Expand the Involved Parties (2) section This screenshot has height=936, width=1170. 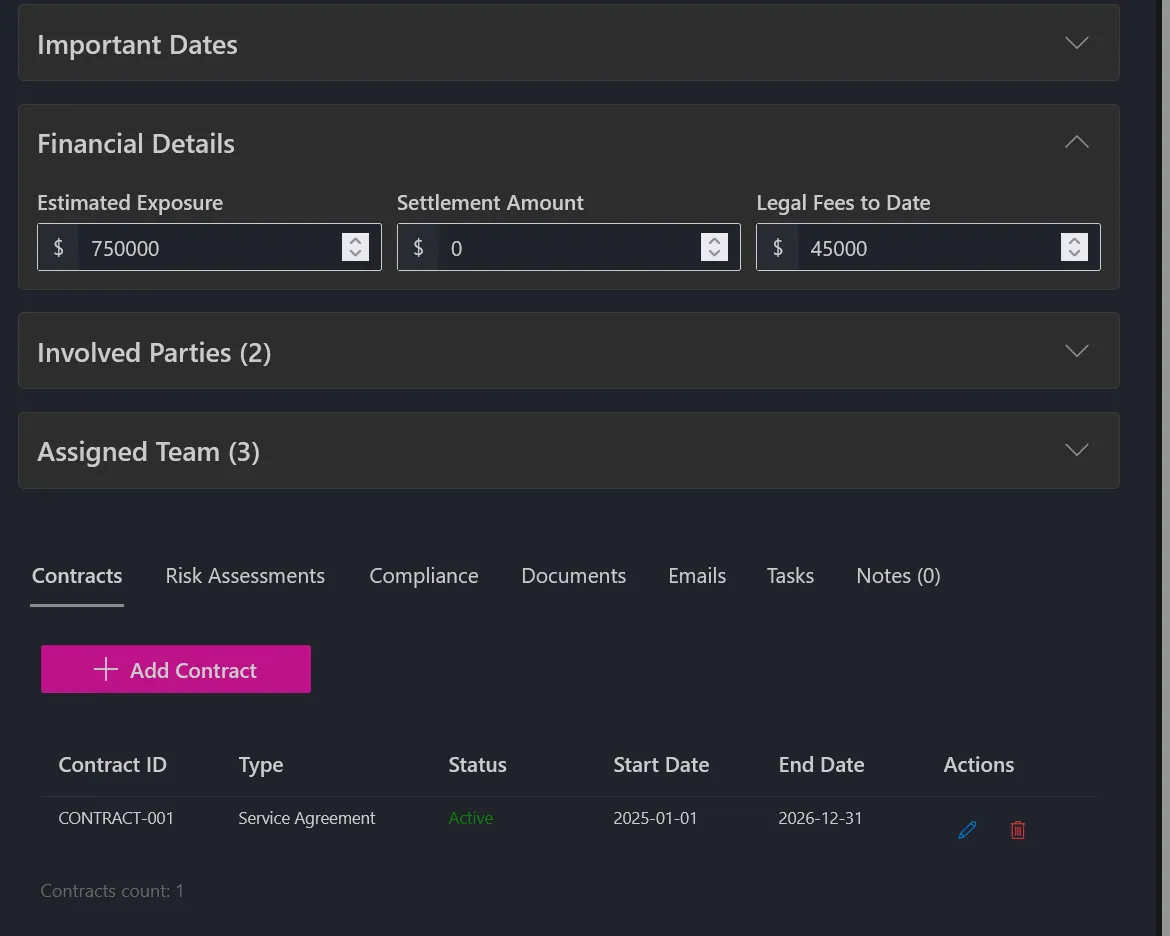1076,351
